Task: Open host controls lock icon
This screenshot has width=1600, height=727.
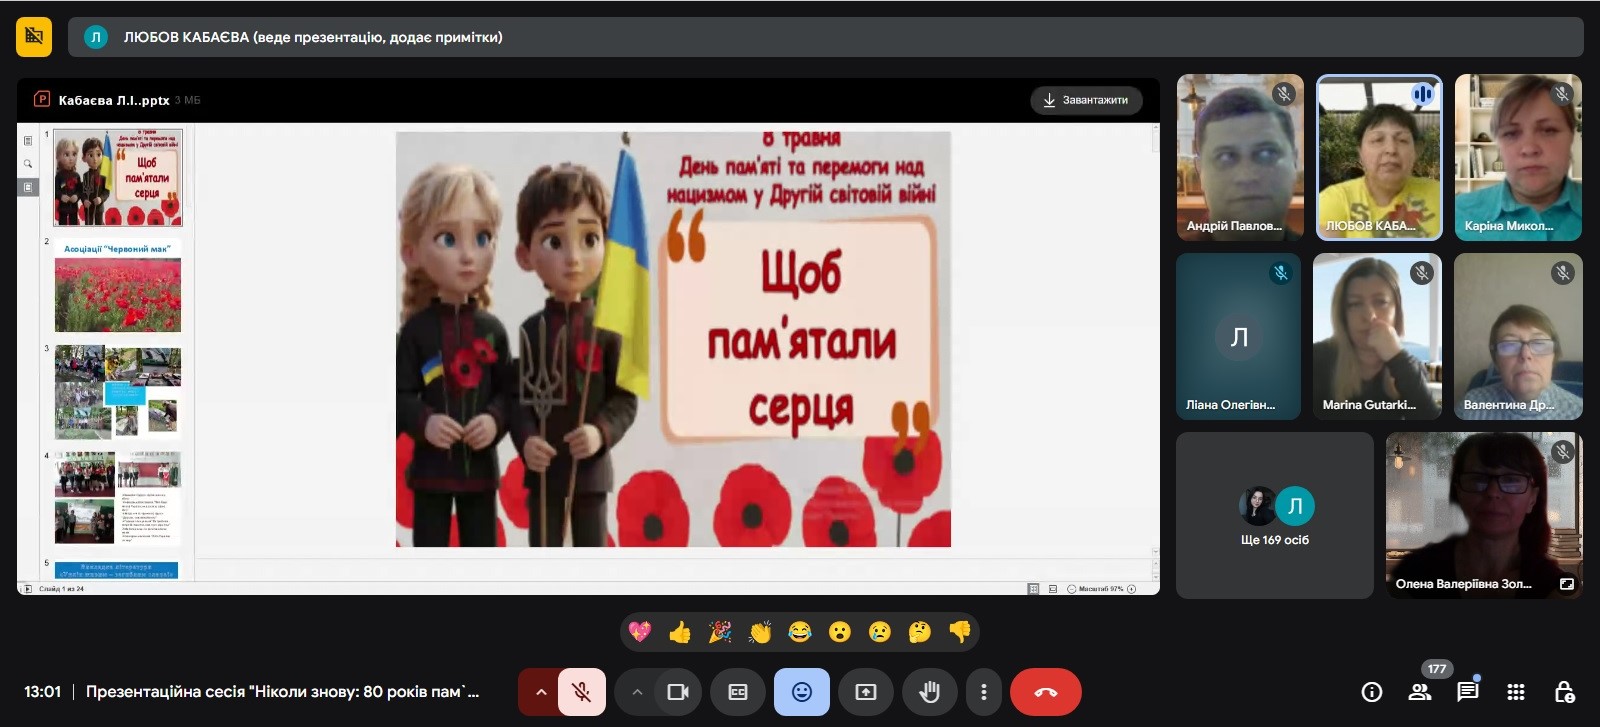Action: 1565,692
